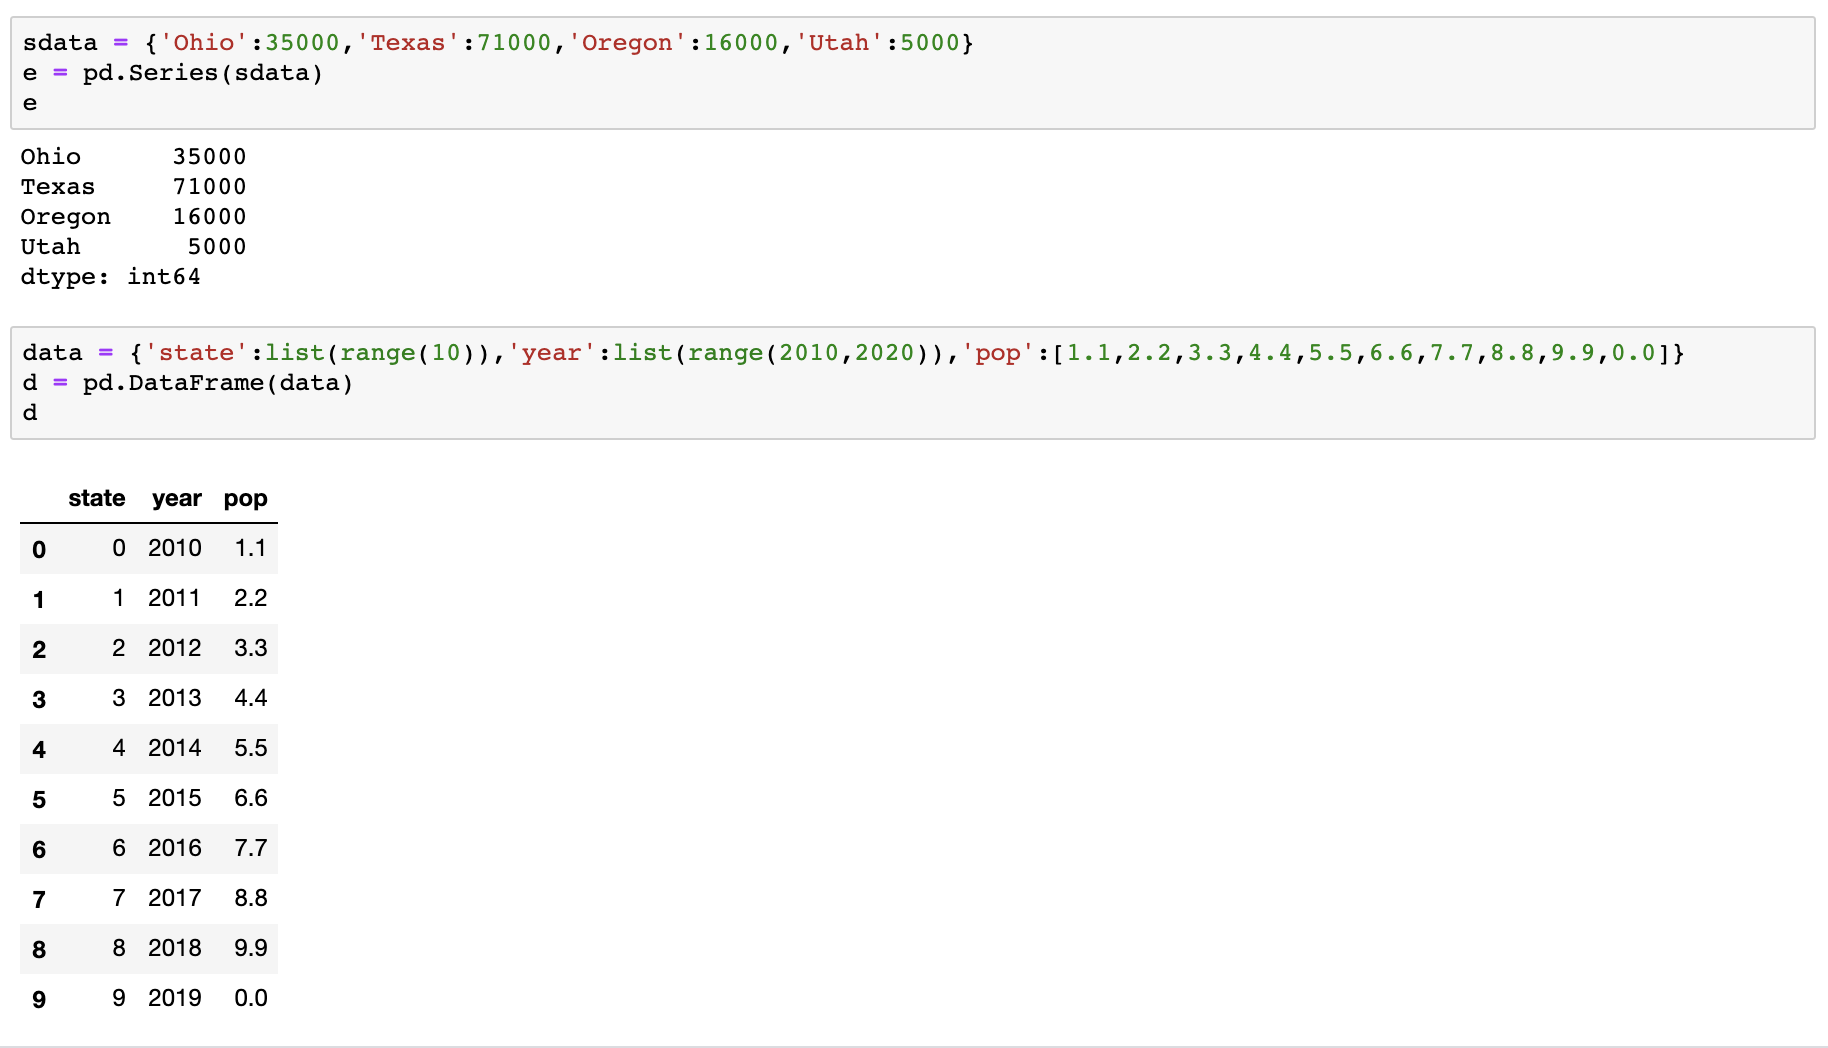Viewport: 1828px width, 1048px height.
Task: Click the row with index 0 in dataframe
Action: pos(149,548)
